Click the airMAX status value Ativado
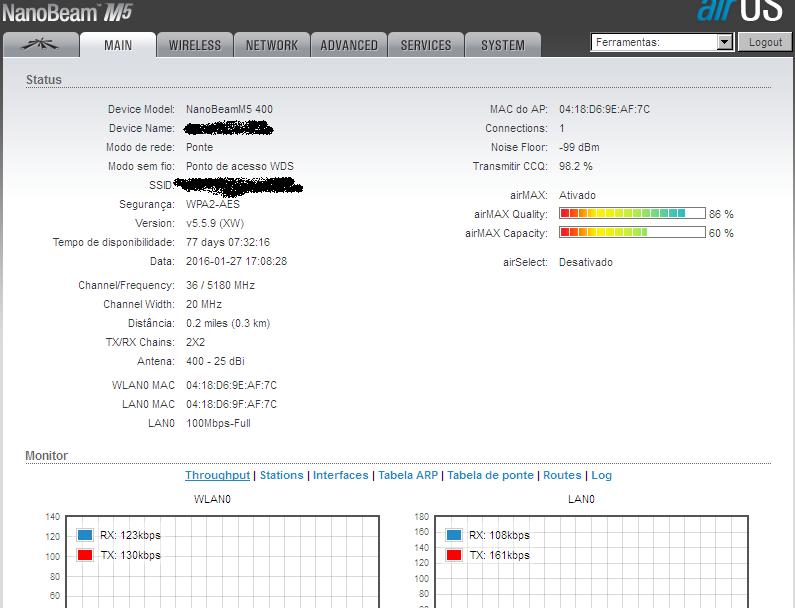795x608 pixels. [577, 195]
